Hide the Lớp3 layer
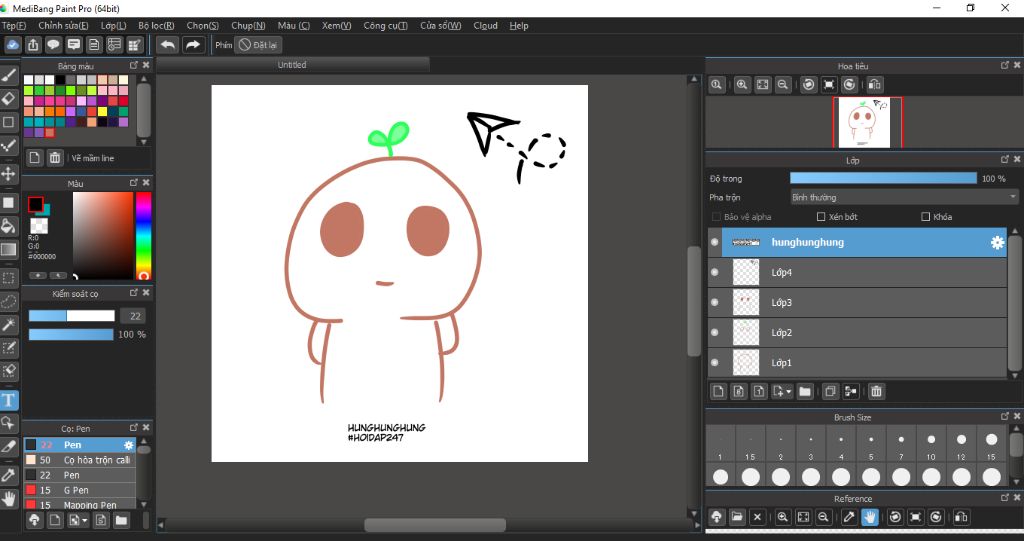Screen dimensions: 1024x541 tap(714, 302)
